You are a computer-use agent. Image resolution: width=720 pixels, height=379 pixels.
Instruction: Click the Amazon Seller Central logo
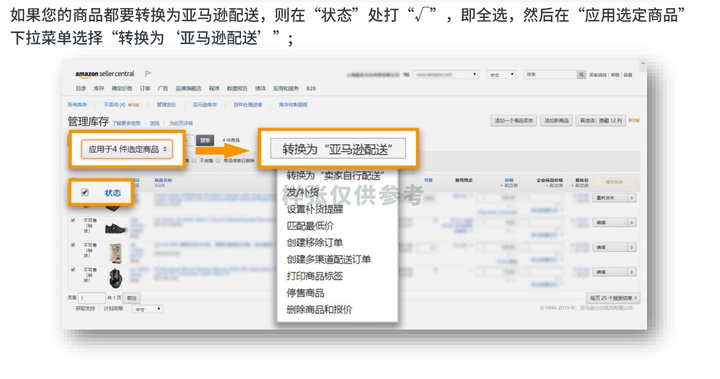(x=105, y=74)
